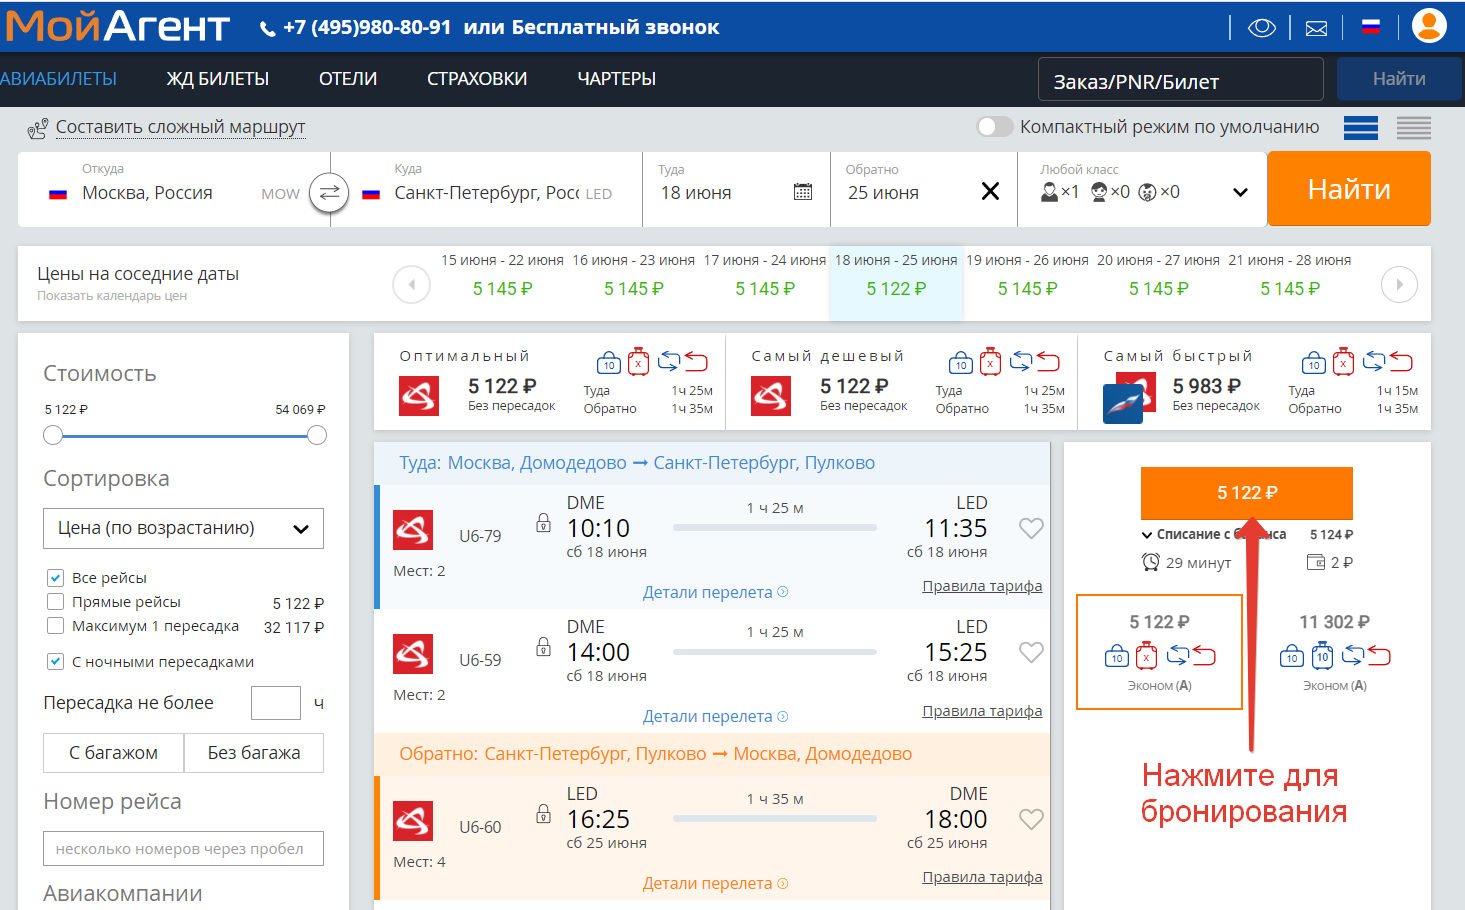1465x910 pixels.
Task: Select the 11 302 ₽ Эконом (A) fare option
Action: tap(1334, 652)
